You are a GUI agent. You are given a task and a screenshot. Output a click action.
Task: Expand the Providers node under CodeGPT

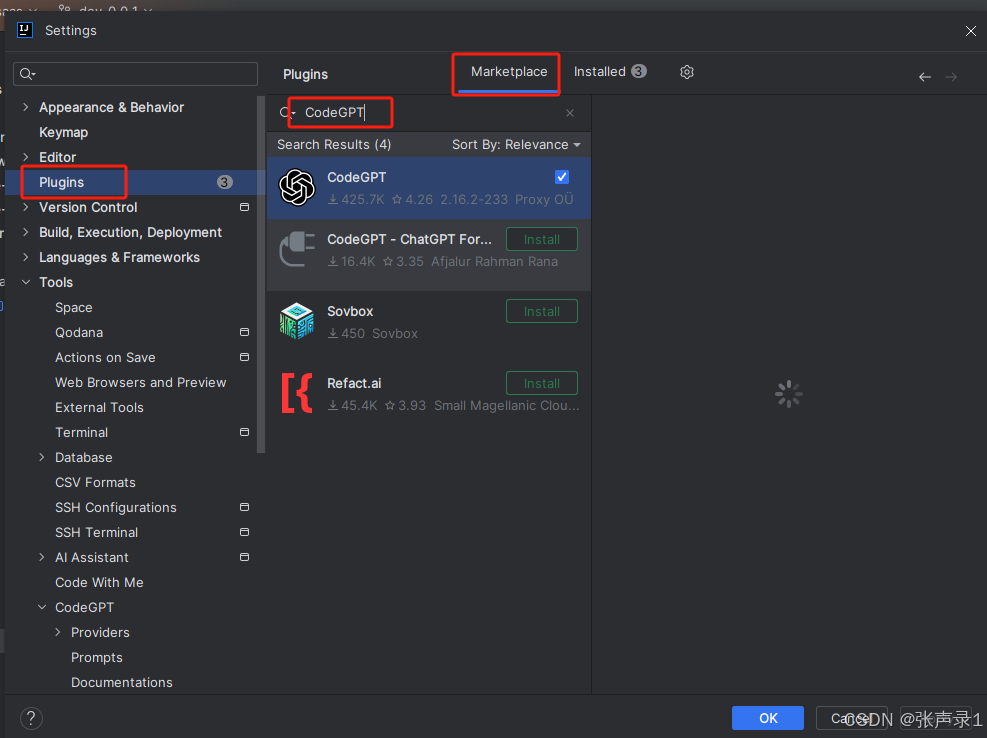(x=58, y=632)
